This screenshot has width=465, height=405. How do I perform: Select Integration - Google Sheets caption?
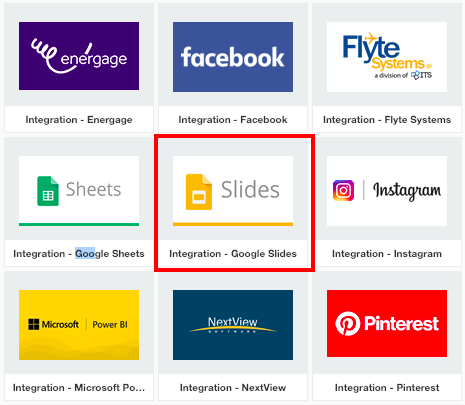tap(79, 254)
